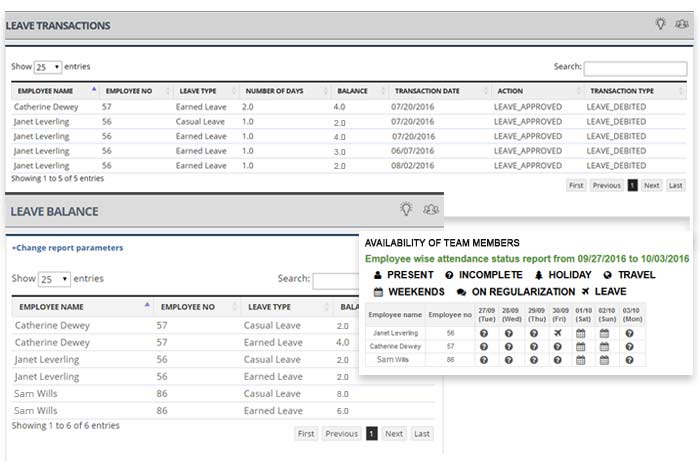Sort Leave Transactions by Leave Type column
Viewport: 700px width, 462px height.
[206, 91]
